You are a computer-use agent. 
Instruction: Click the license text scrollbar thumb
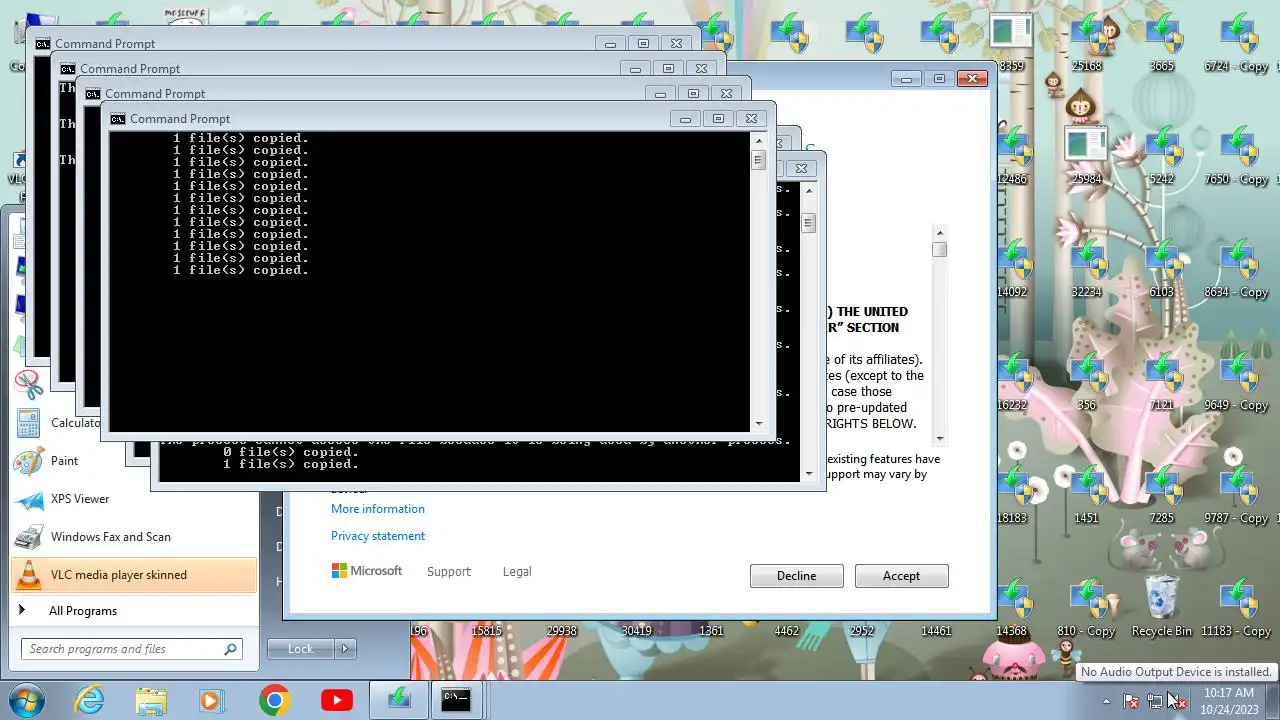pos(939,250)
